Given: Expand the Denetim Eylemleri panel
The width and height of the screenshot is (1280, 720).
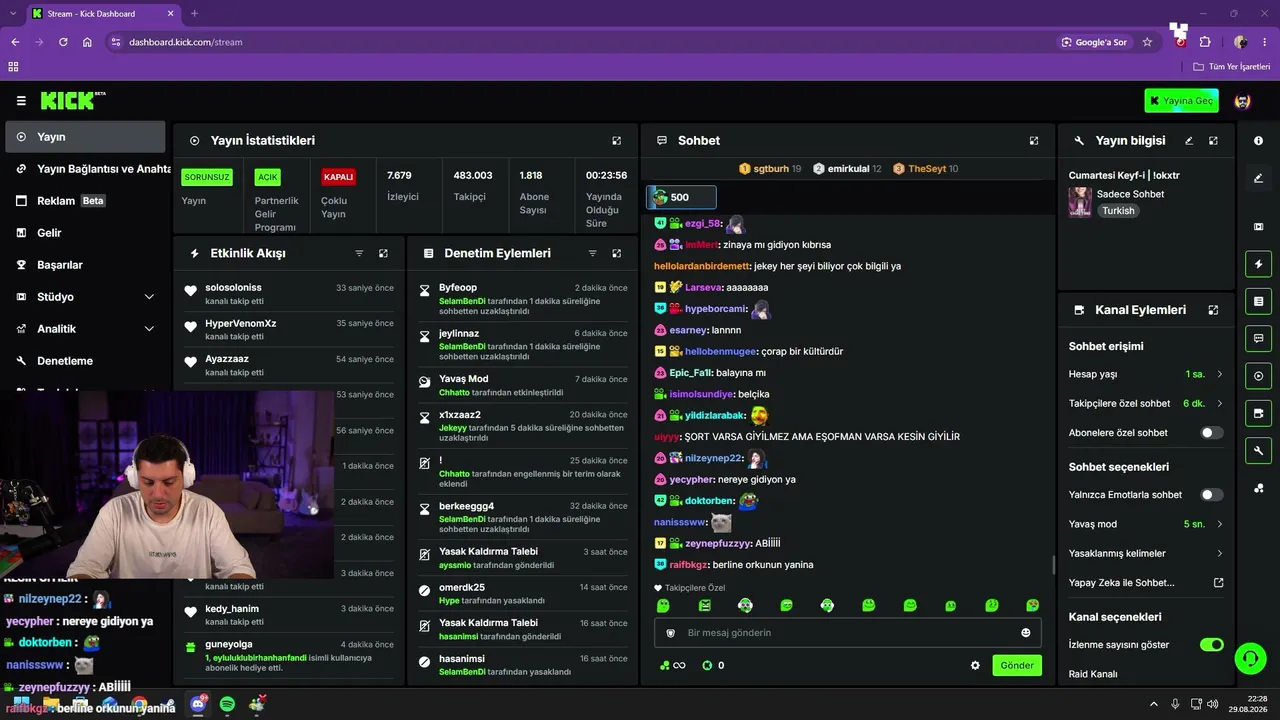Looking at the screenshot, I should click(x=616, y=254).
